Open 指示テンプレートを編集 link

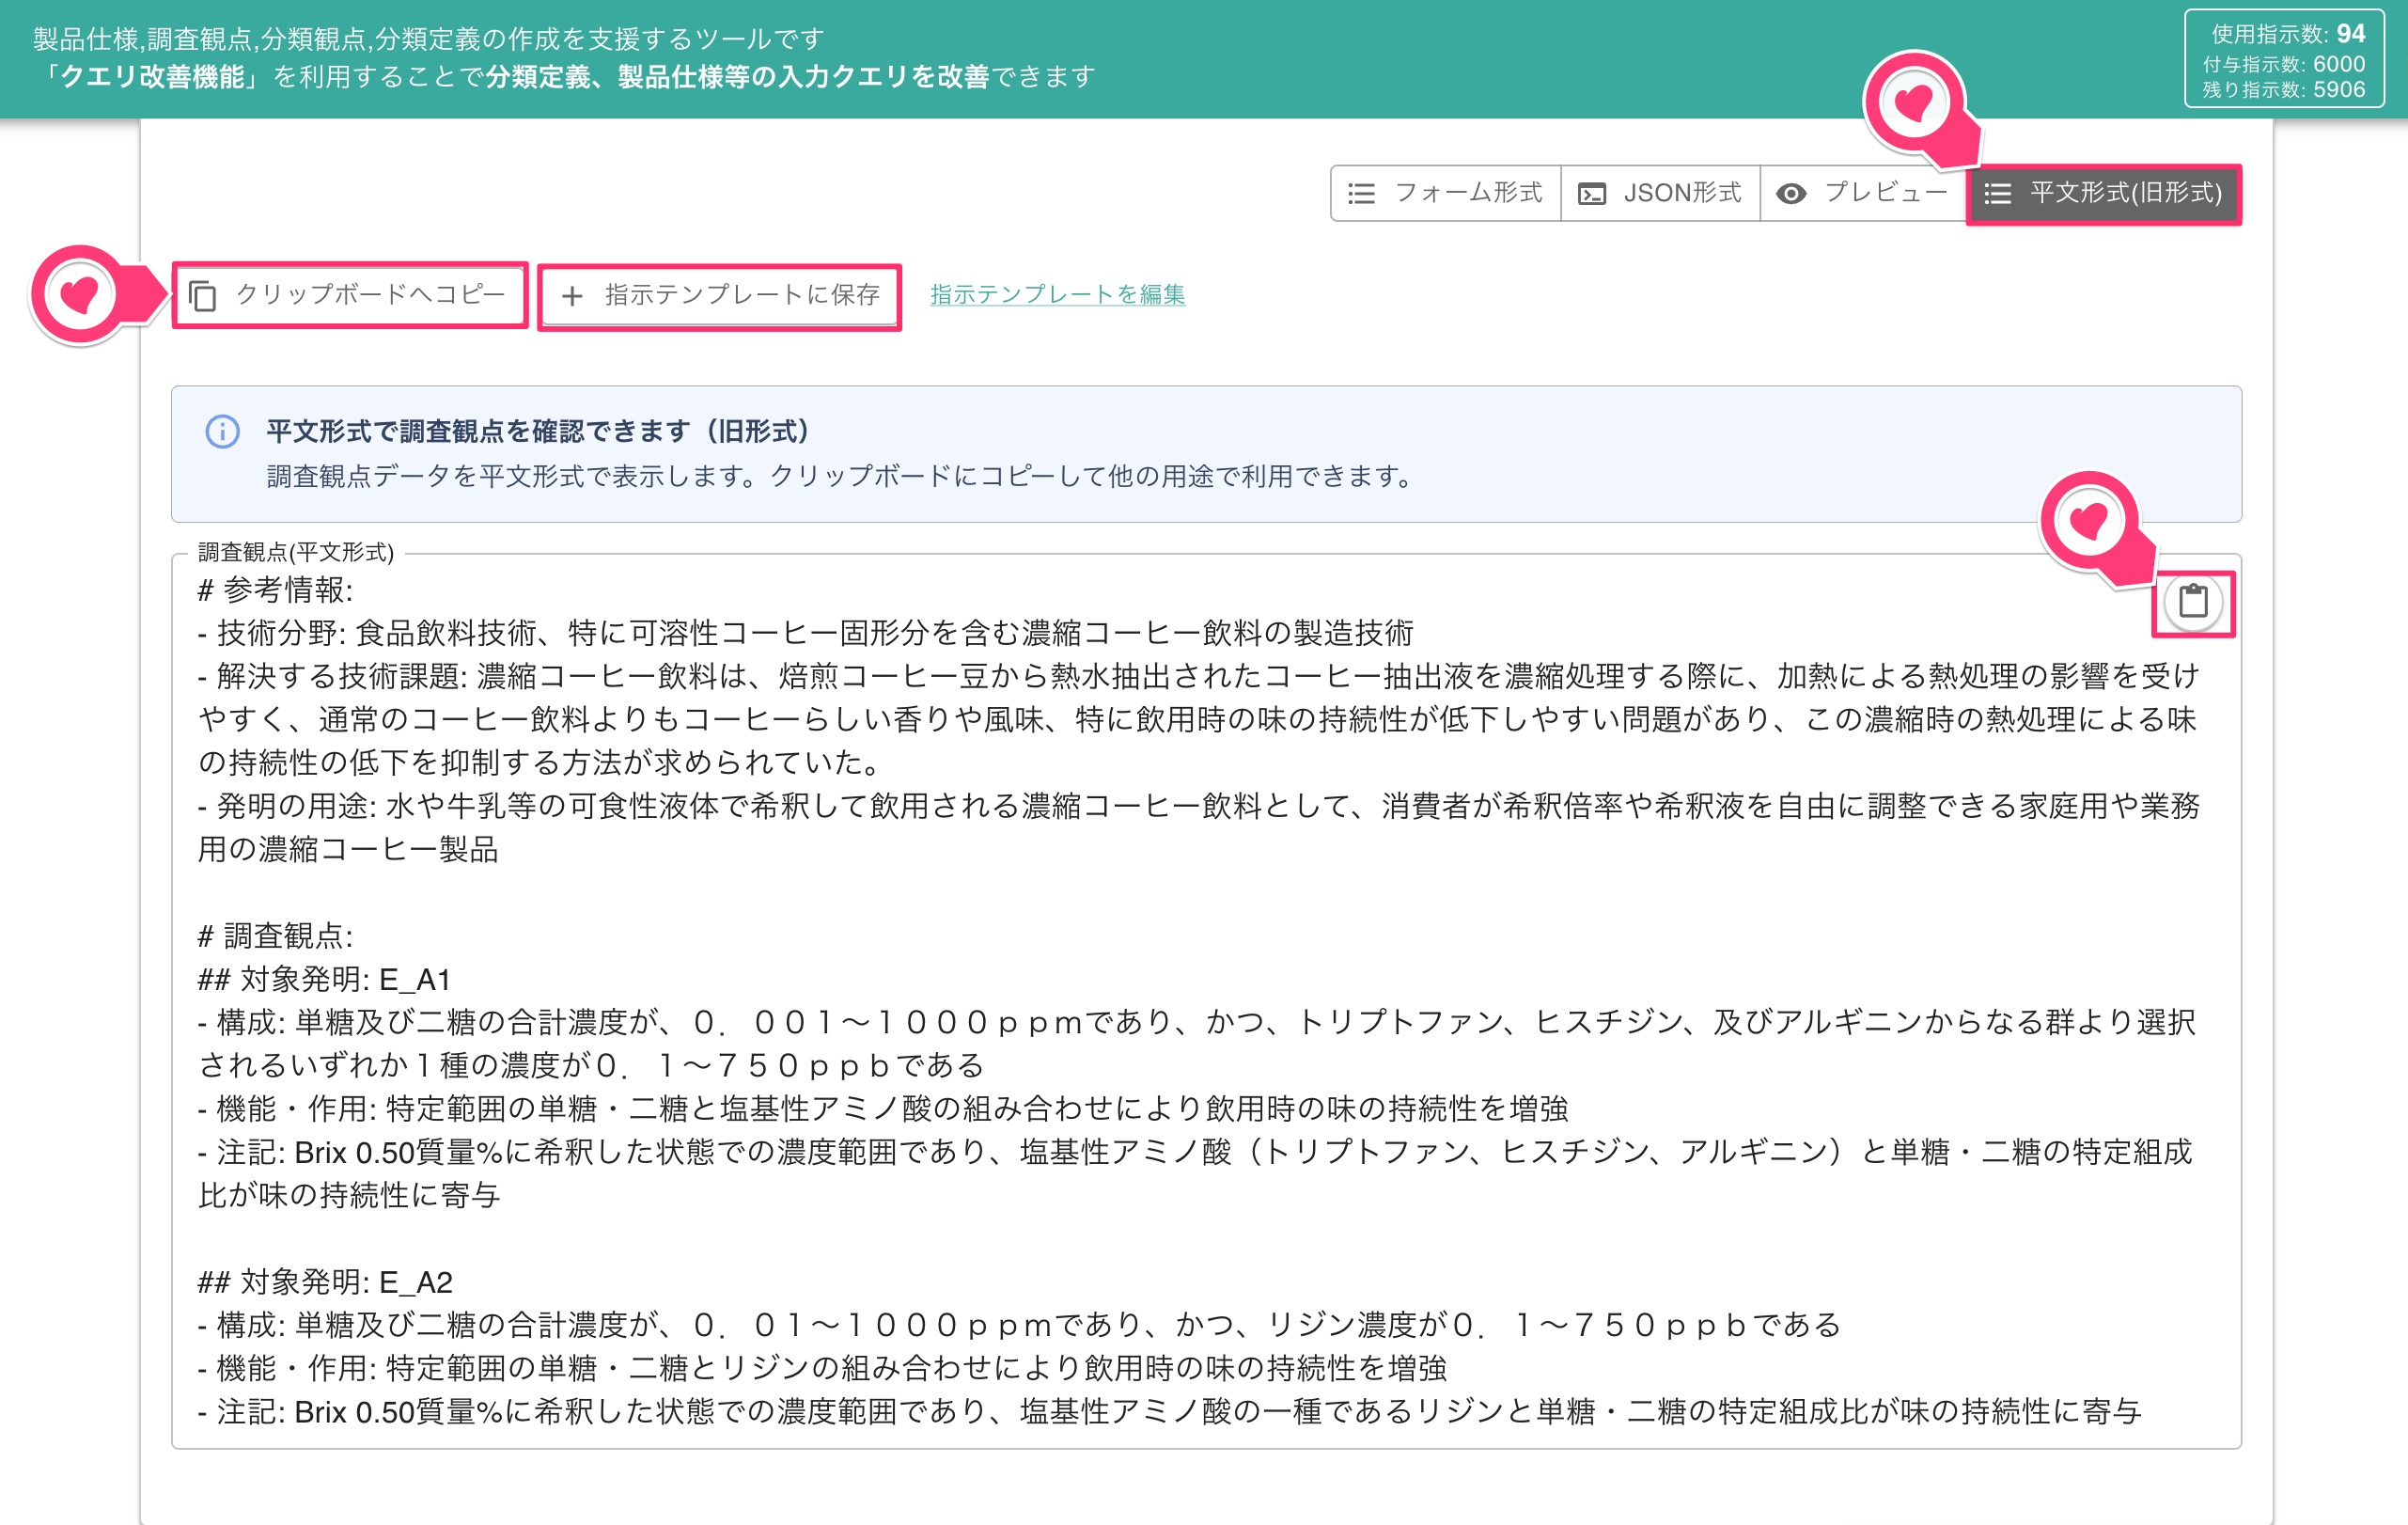pyautogui.click(x=1057, y=295)
